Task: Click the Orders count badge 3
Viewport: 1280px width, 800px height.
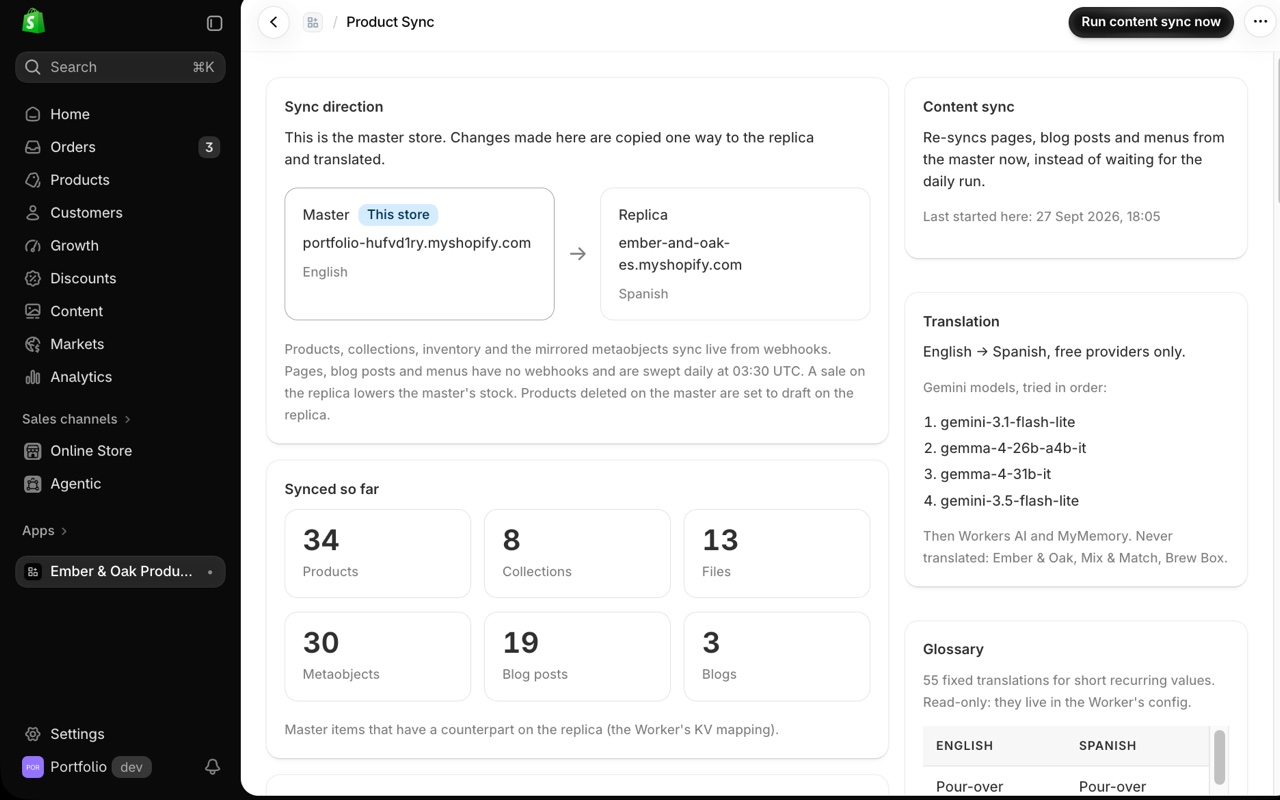Action: click(x=209, y=147)
